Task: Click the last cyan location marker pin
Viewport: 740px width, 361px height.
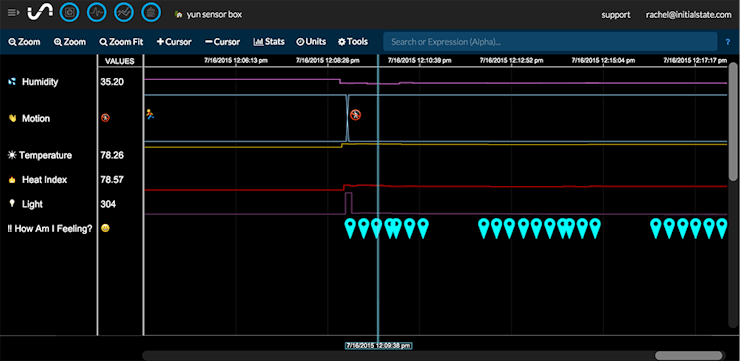Action: pyautogui.click(x=722, y=228)
